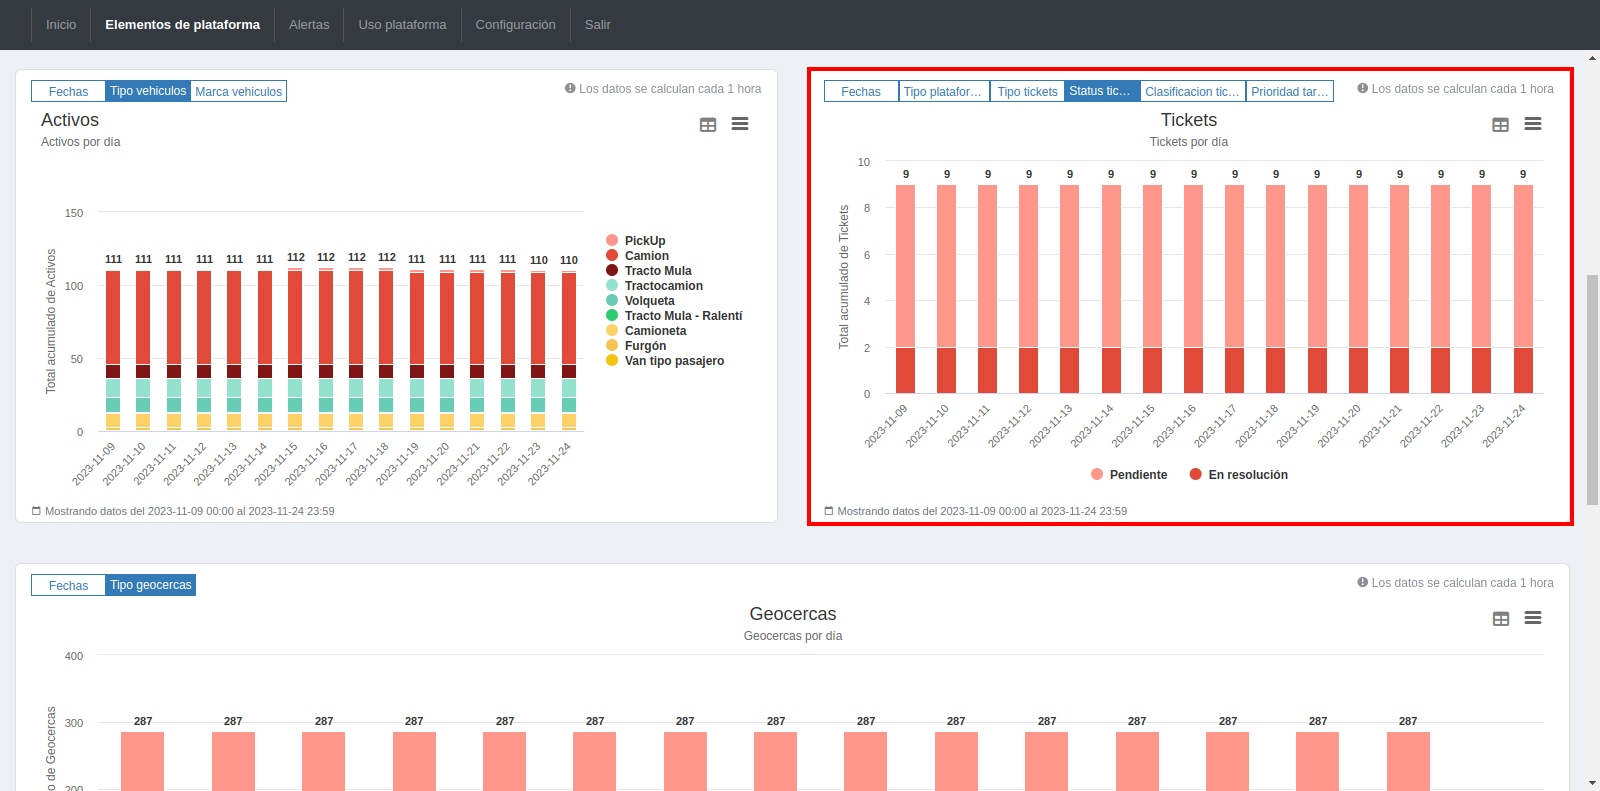Click Salir to log out

(x=597, y=25)
